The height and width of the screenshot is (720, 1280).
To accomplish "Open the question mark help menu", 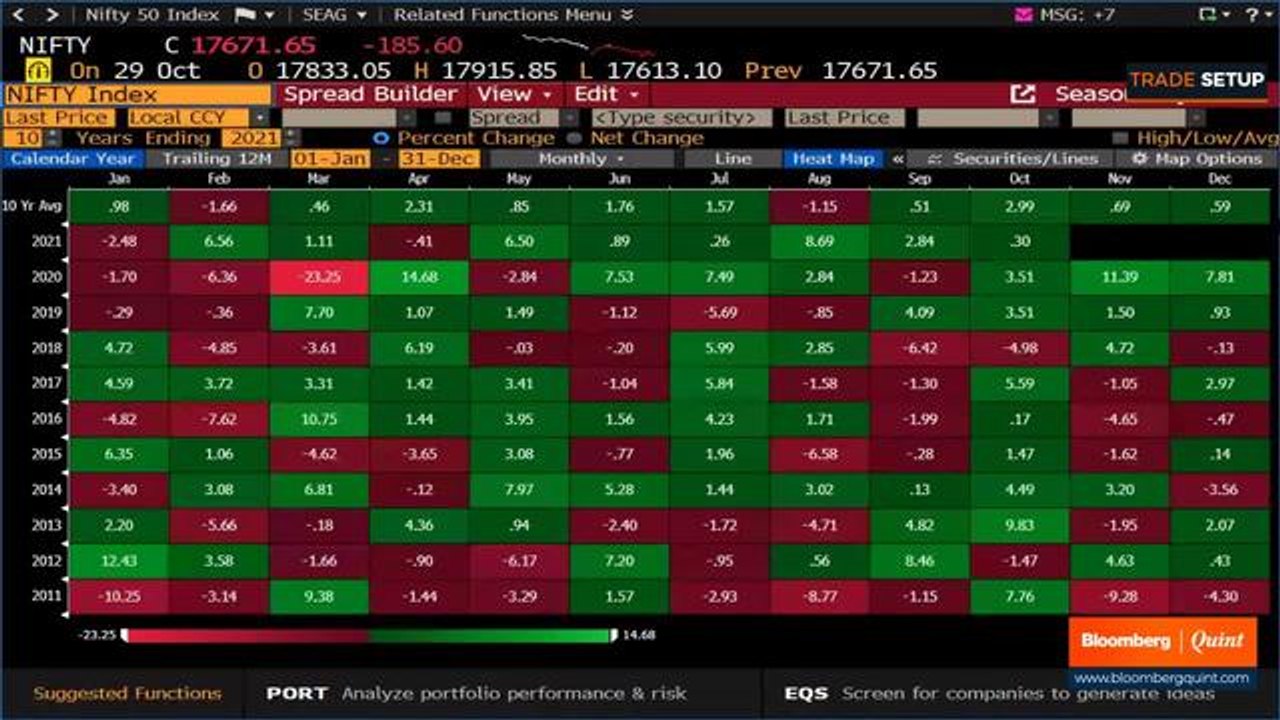I will [x=1253, y=15].
